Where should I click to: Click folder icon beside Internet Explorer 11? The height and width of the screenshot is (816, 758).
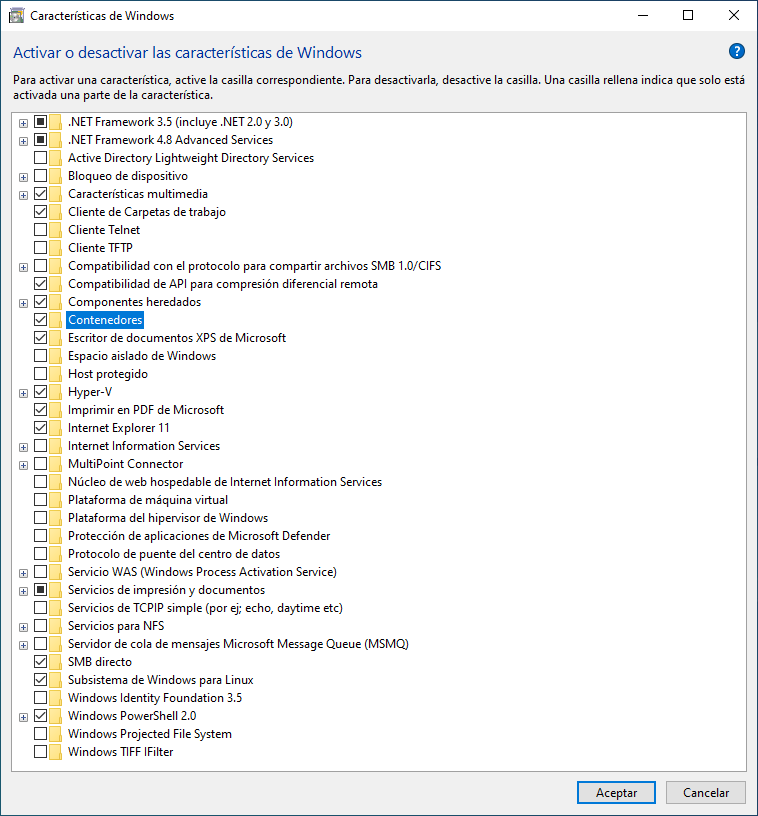pos(56,428)
